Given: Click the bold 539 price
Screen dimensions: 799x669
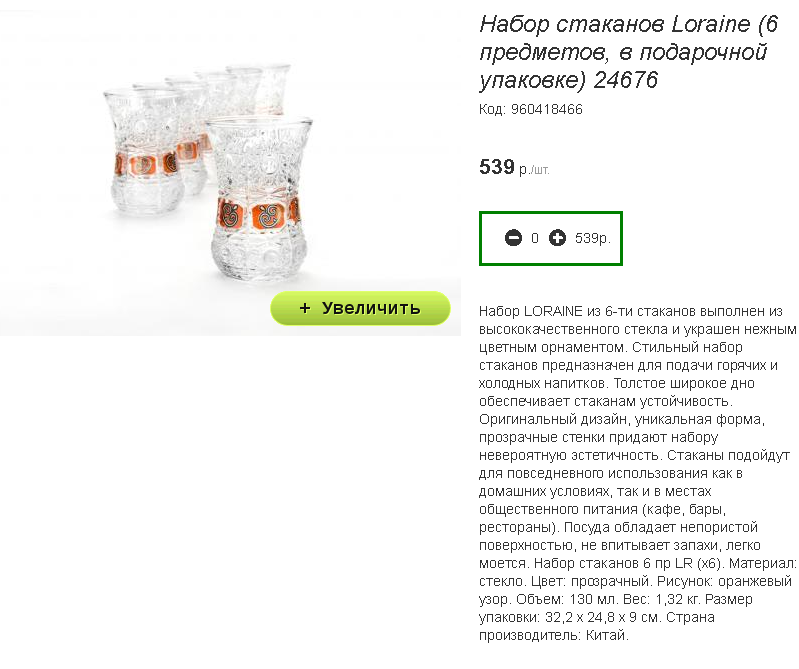Looking at the screenshot, I should pyautogui.click(x=497, y=167).
